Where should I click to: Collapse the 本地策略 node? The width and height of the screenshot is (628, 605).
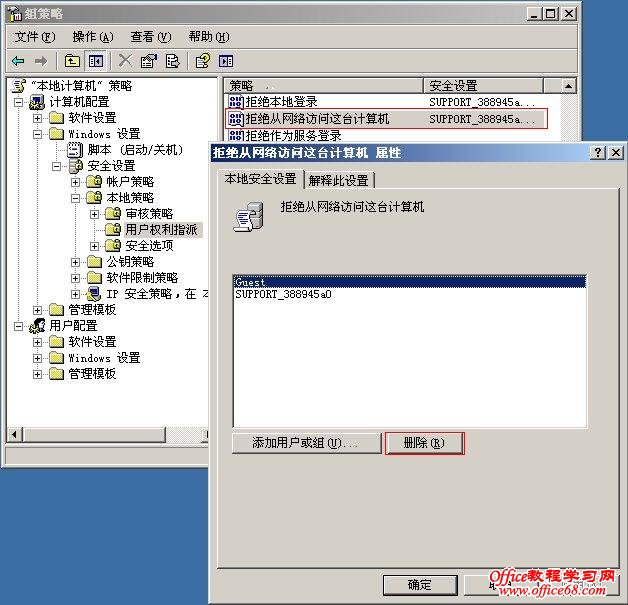(x=75, y=198)
